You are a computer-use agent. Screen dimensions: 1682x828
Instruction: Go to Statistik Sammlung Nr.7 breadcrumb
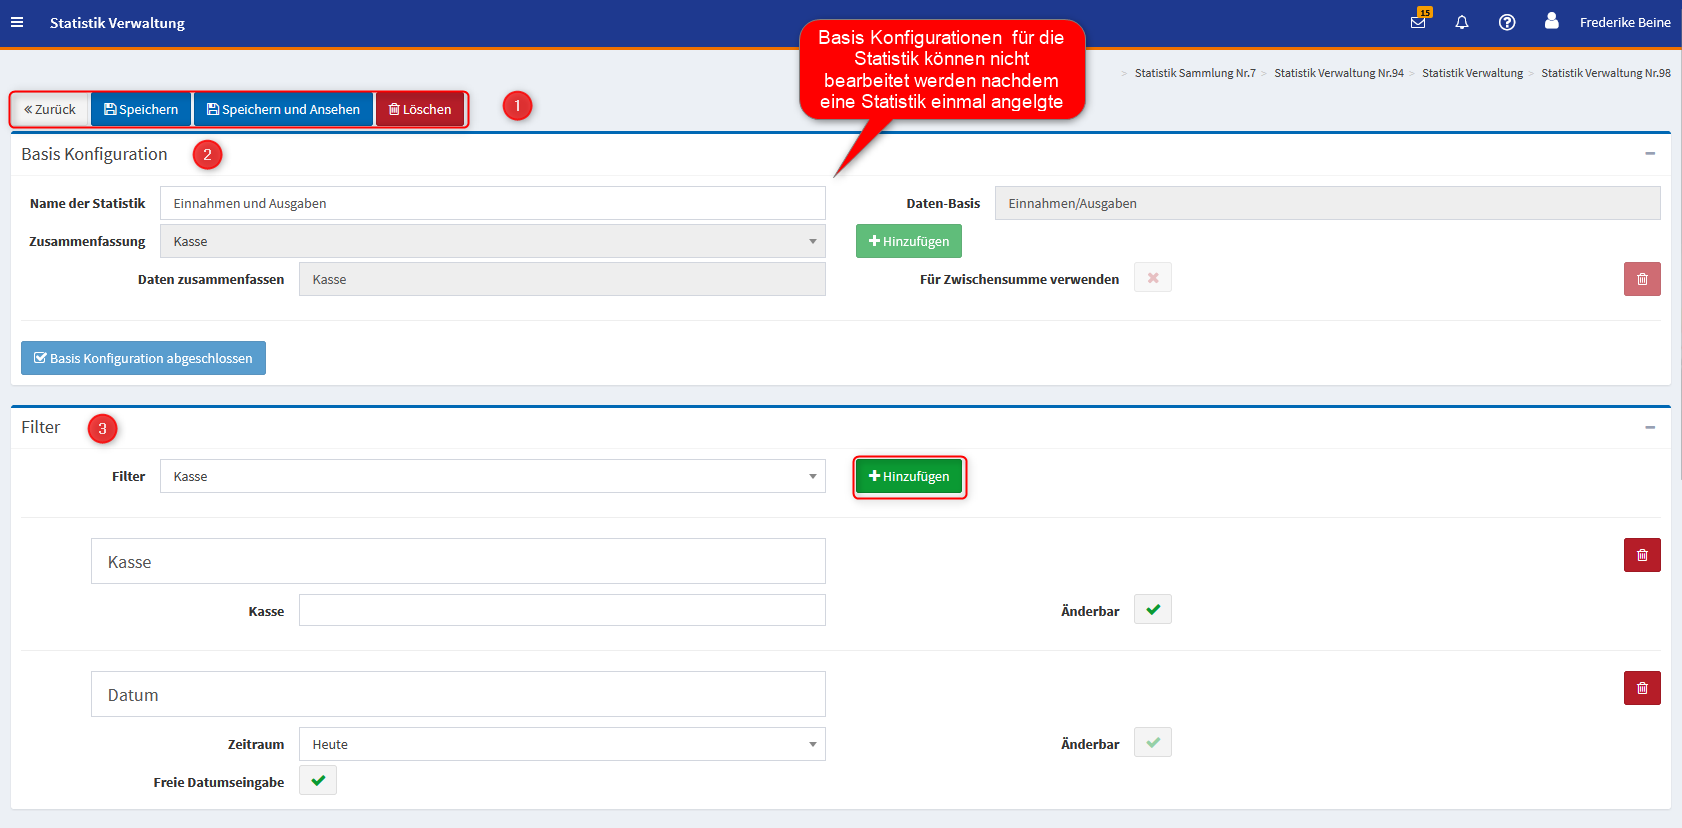click(1194, 73)
